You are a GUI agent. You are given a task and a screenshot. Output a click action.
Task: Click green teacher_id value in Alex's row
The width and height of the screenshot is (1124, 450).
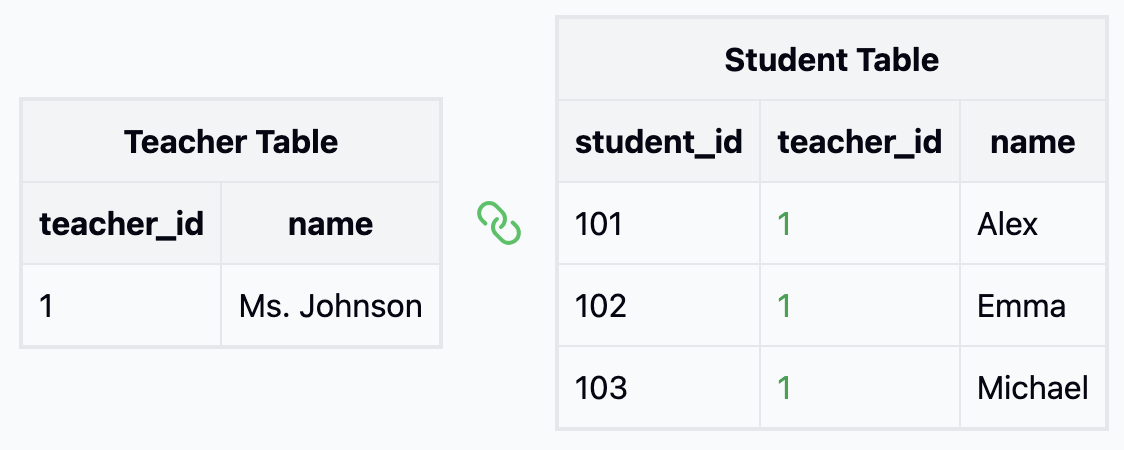[x=784, y=224]
